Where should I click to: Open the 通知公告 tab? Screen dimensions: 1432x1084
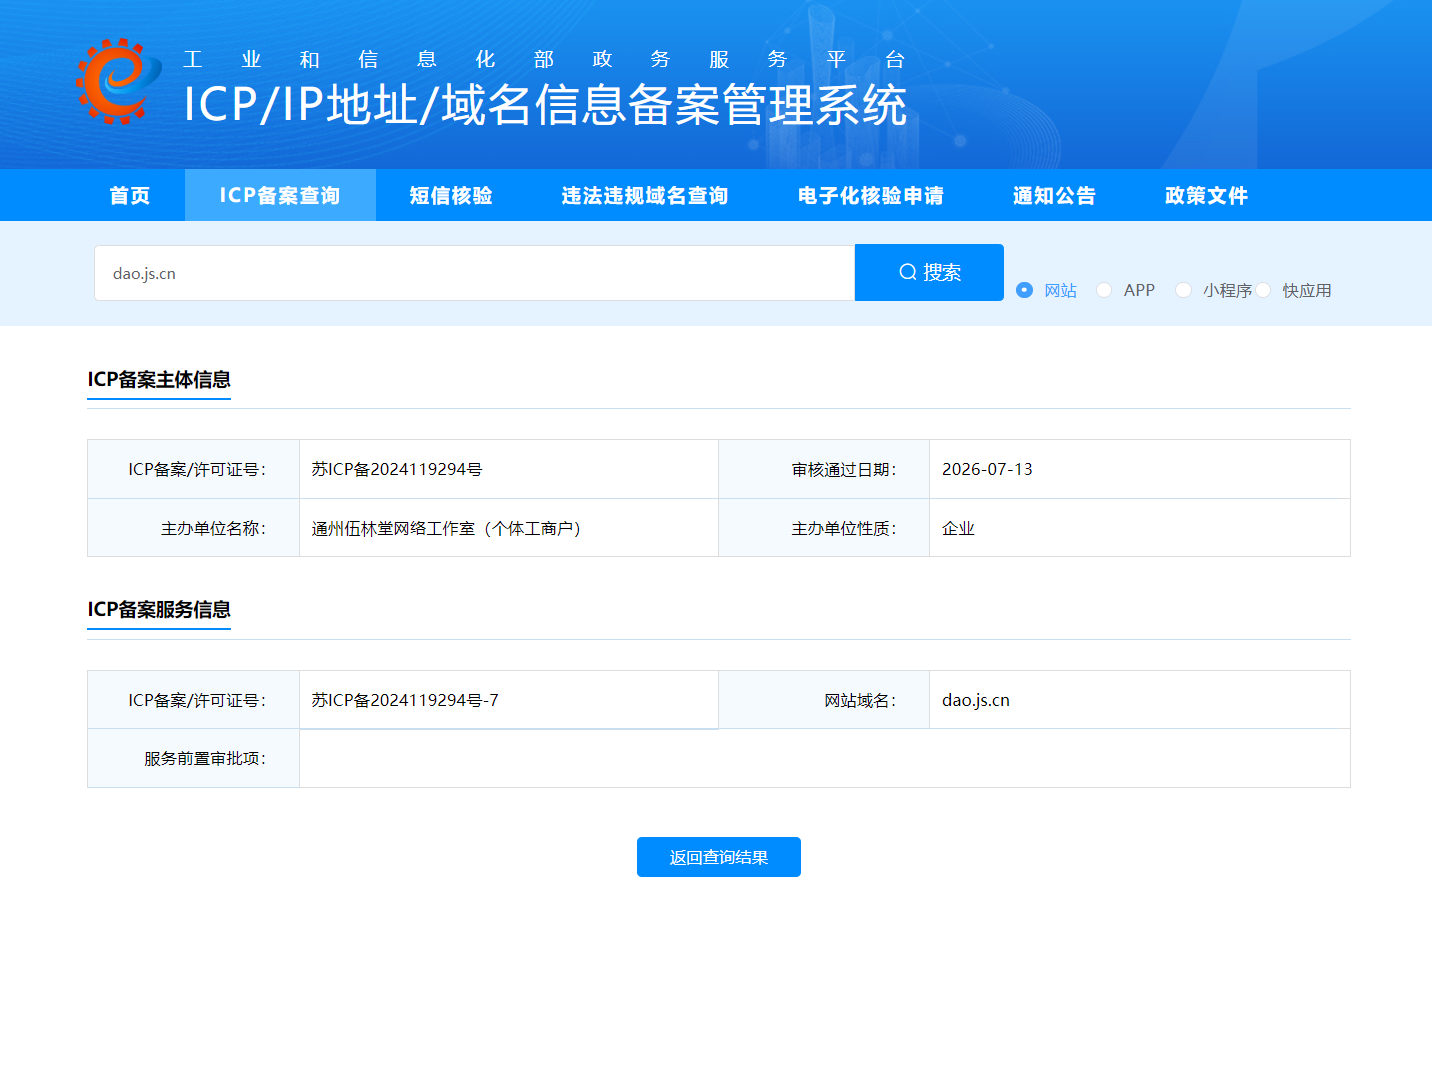[x=1055, y=195]
